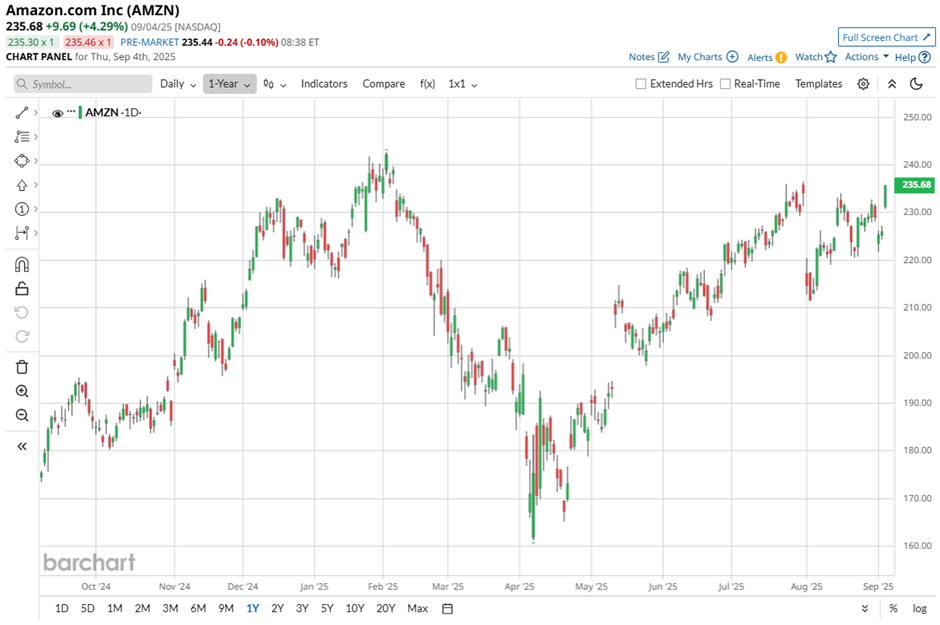Zoom in on the chart
940x625 pixels.
coord(22,391)
